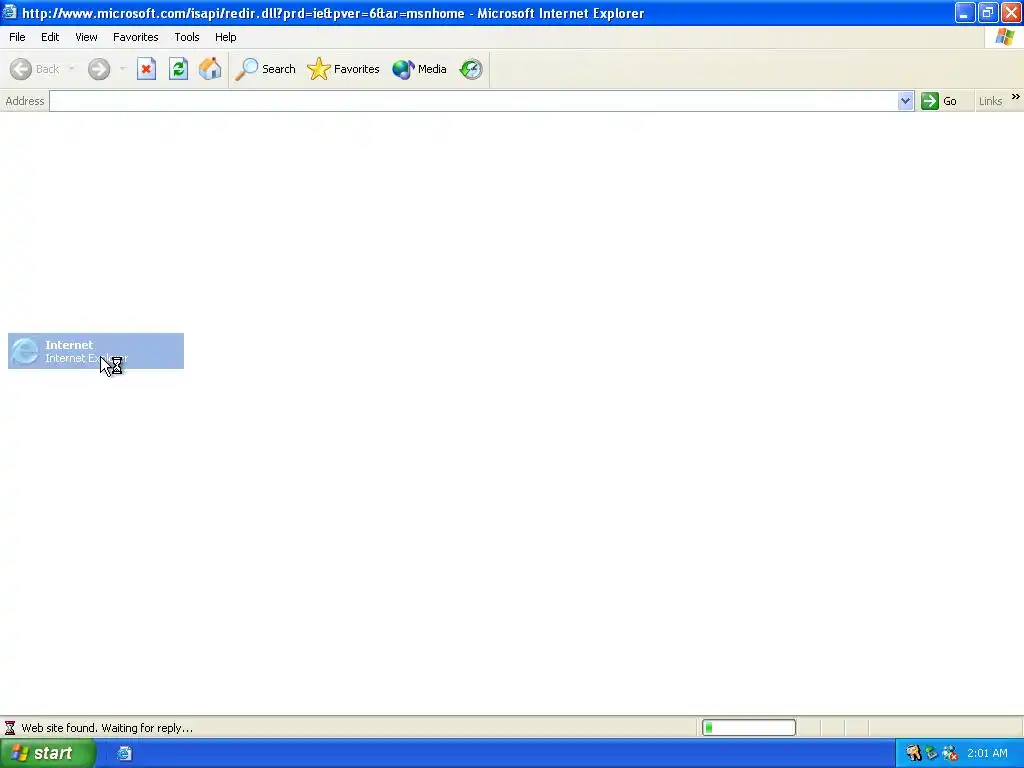Open the Search magnifier button
The image size is (1024, 768).
(265, 69)
